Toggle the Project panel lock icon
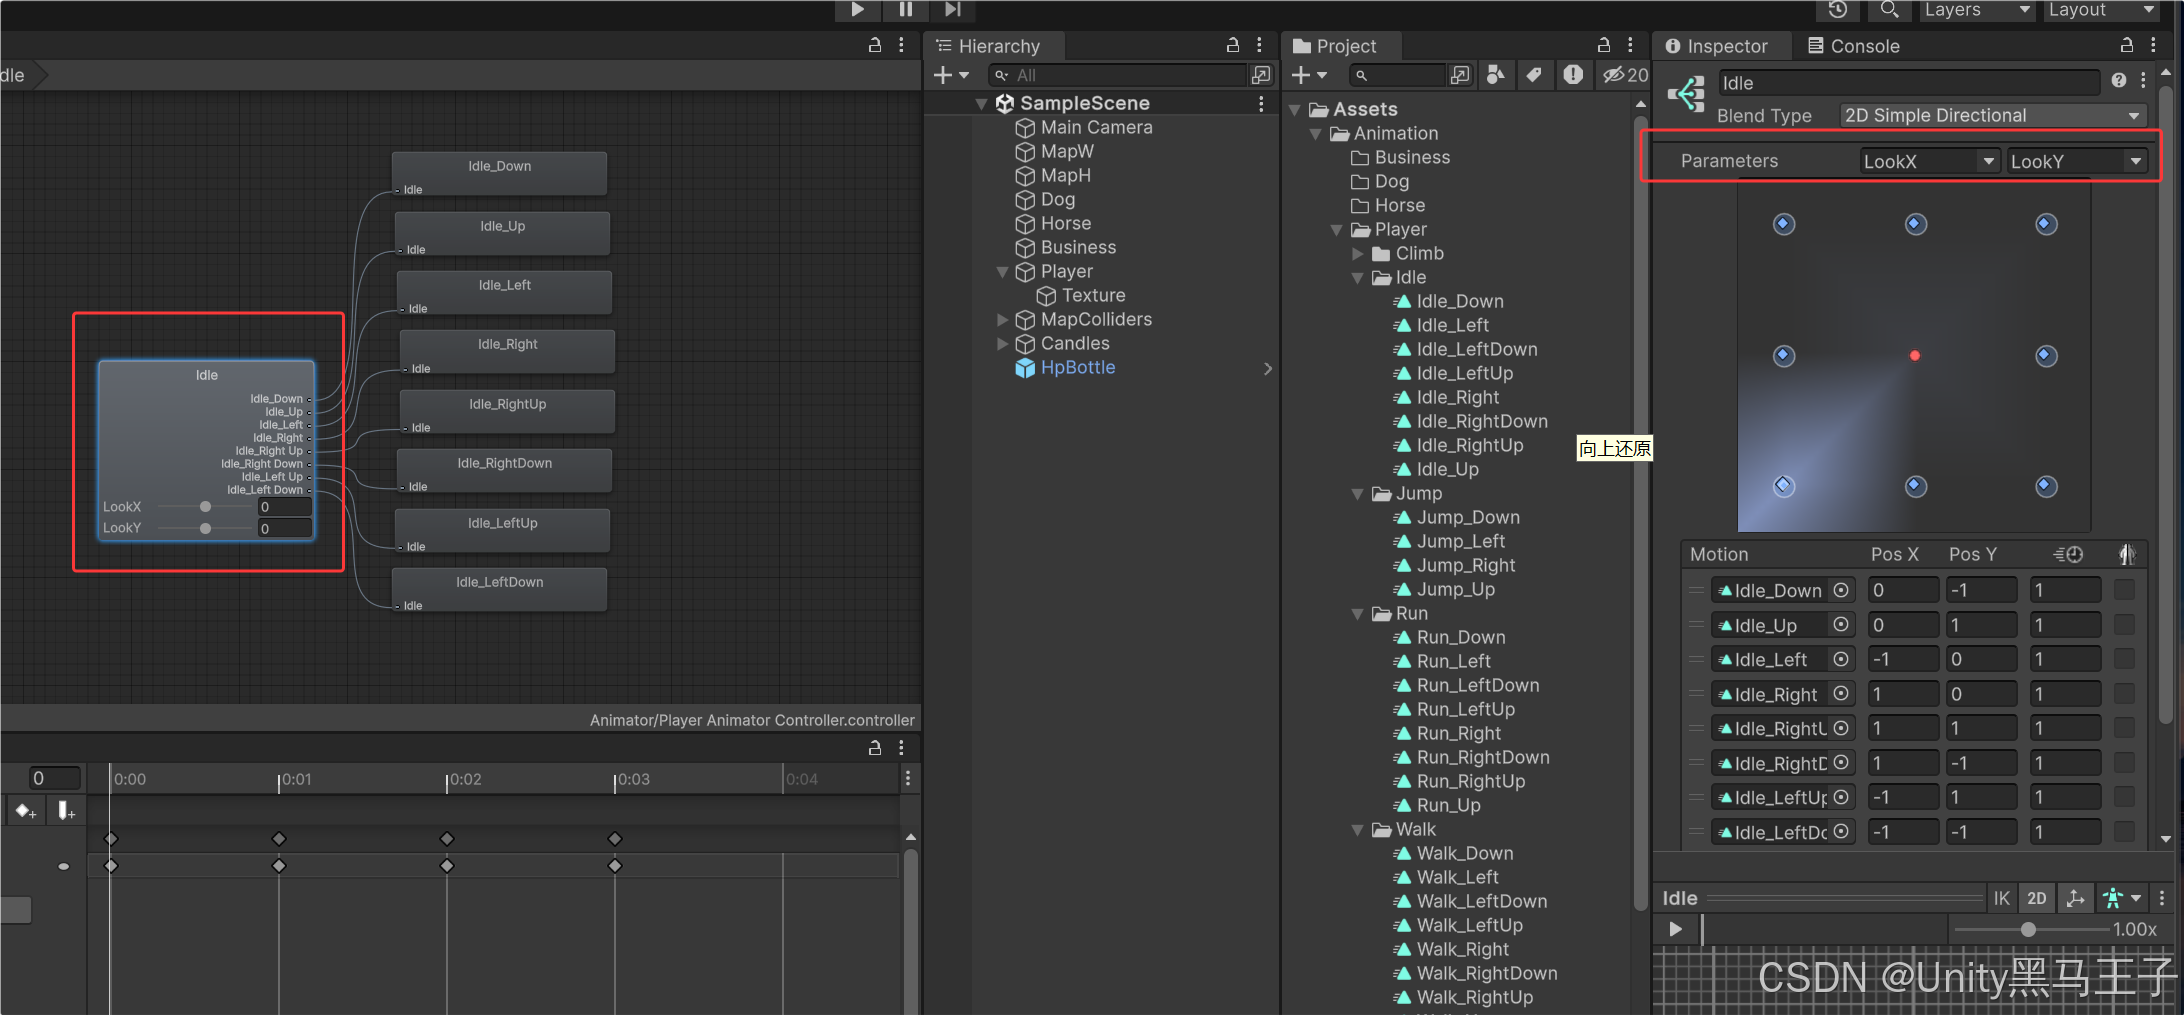2184x1015 pixels. (1604, 45)
